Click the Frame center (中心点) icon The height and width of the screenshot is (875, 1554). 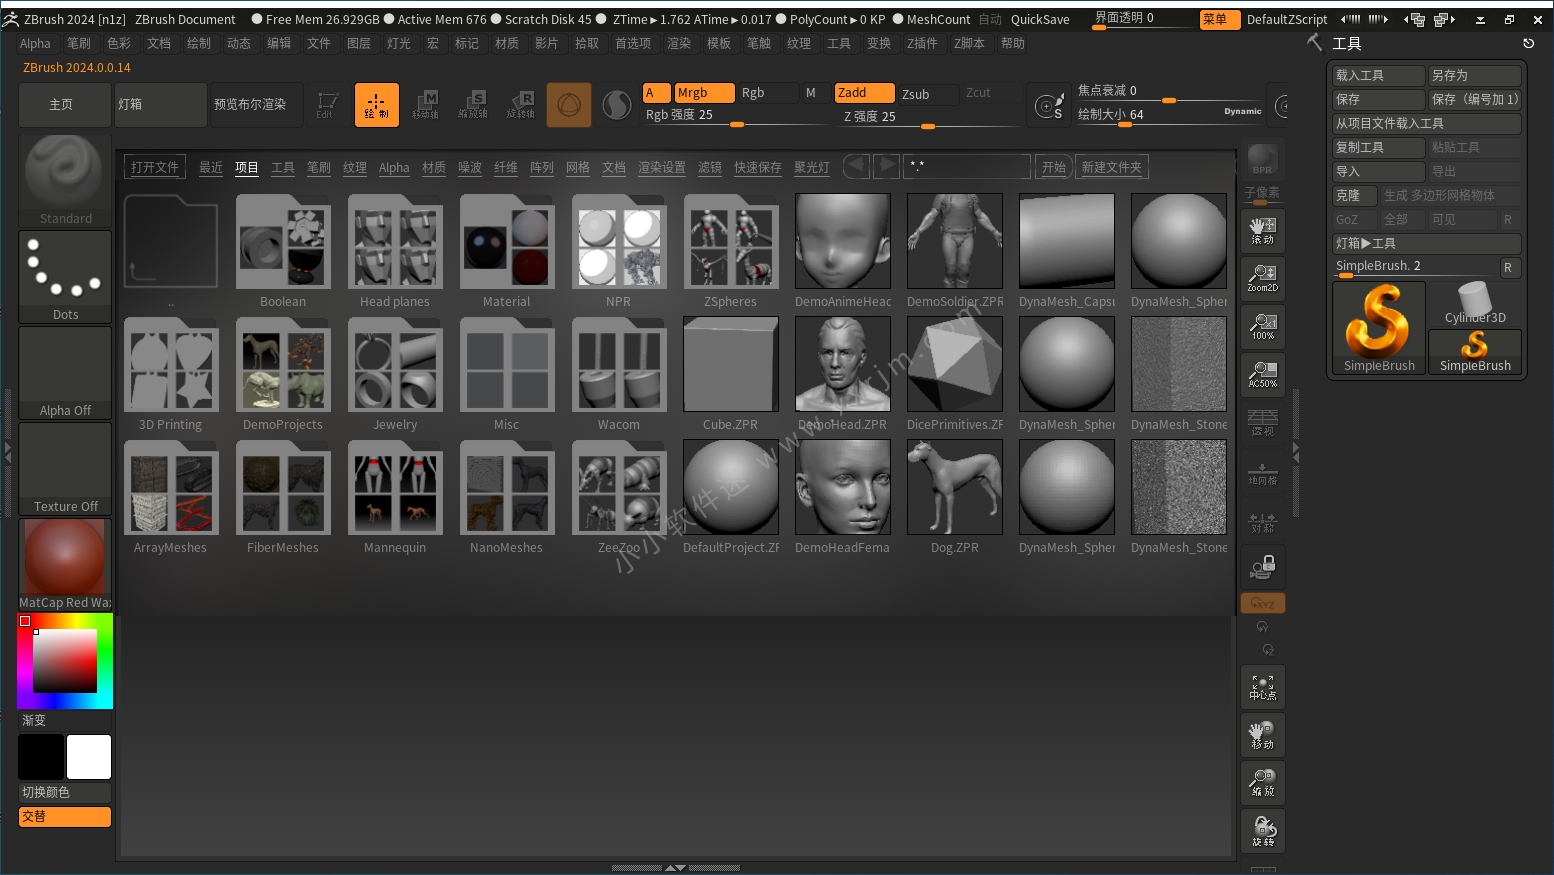tap(1262, 687)
